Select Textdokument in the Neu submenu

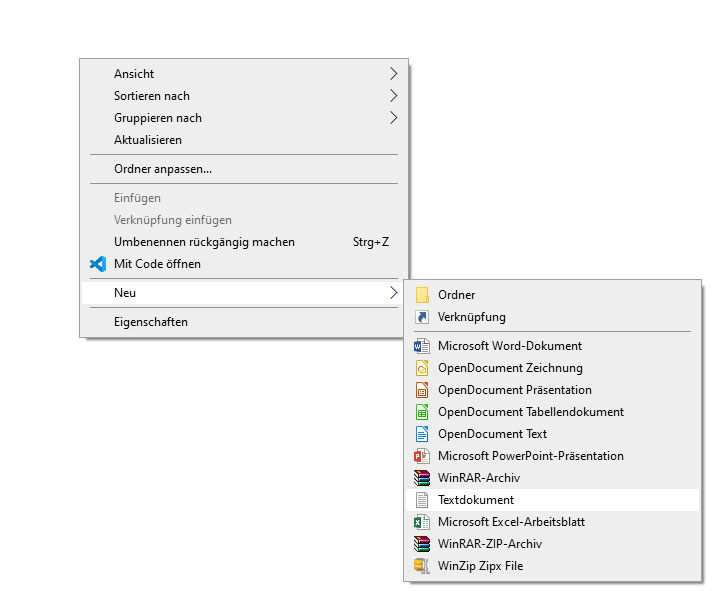tap(552, 500)
